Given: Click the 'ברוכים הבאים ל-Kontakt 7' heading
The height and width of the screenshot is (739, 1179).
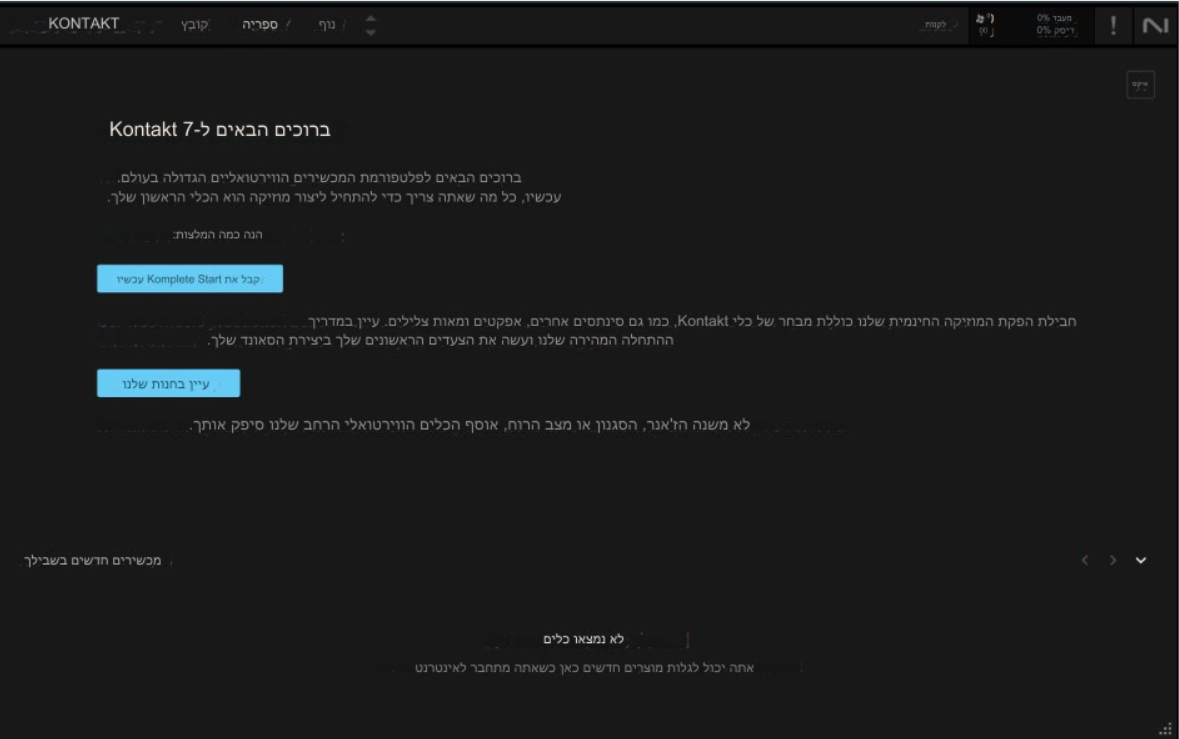Looking at the screenshot, I should [220, 129].
